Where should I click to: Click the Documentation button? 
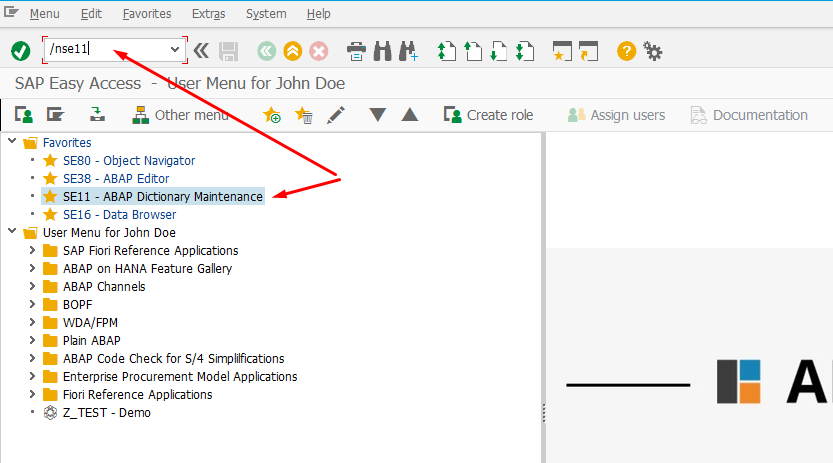click(x=749, y=115)
